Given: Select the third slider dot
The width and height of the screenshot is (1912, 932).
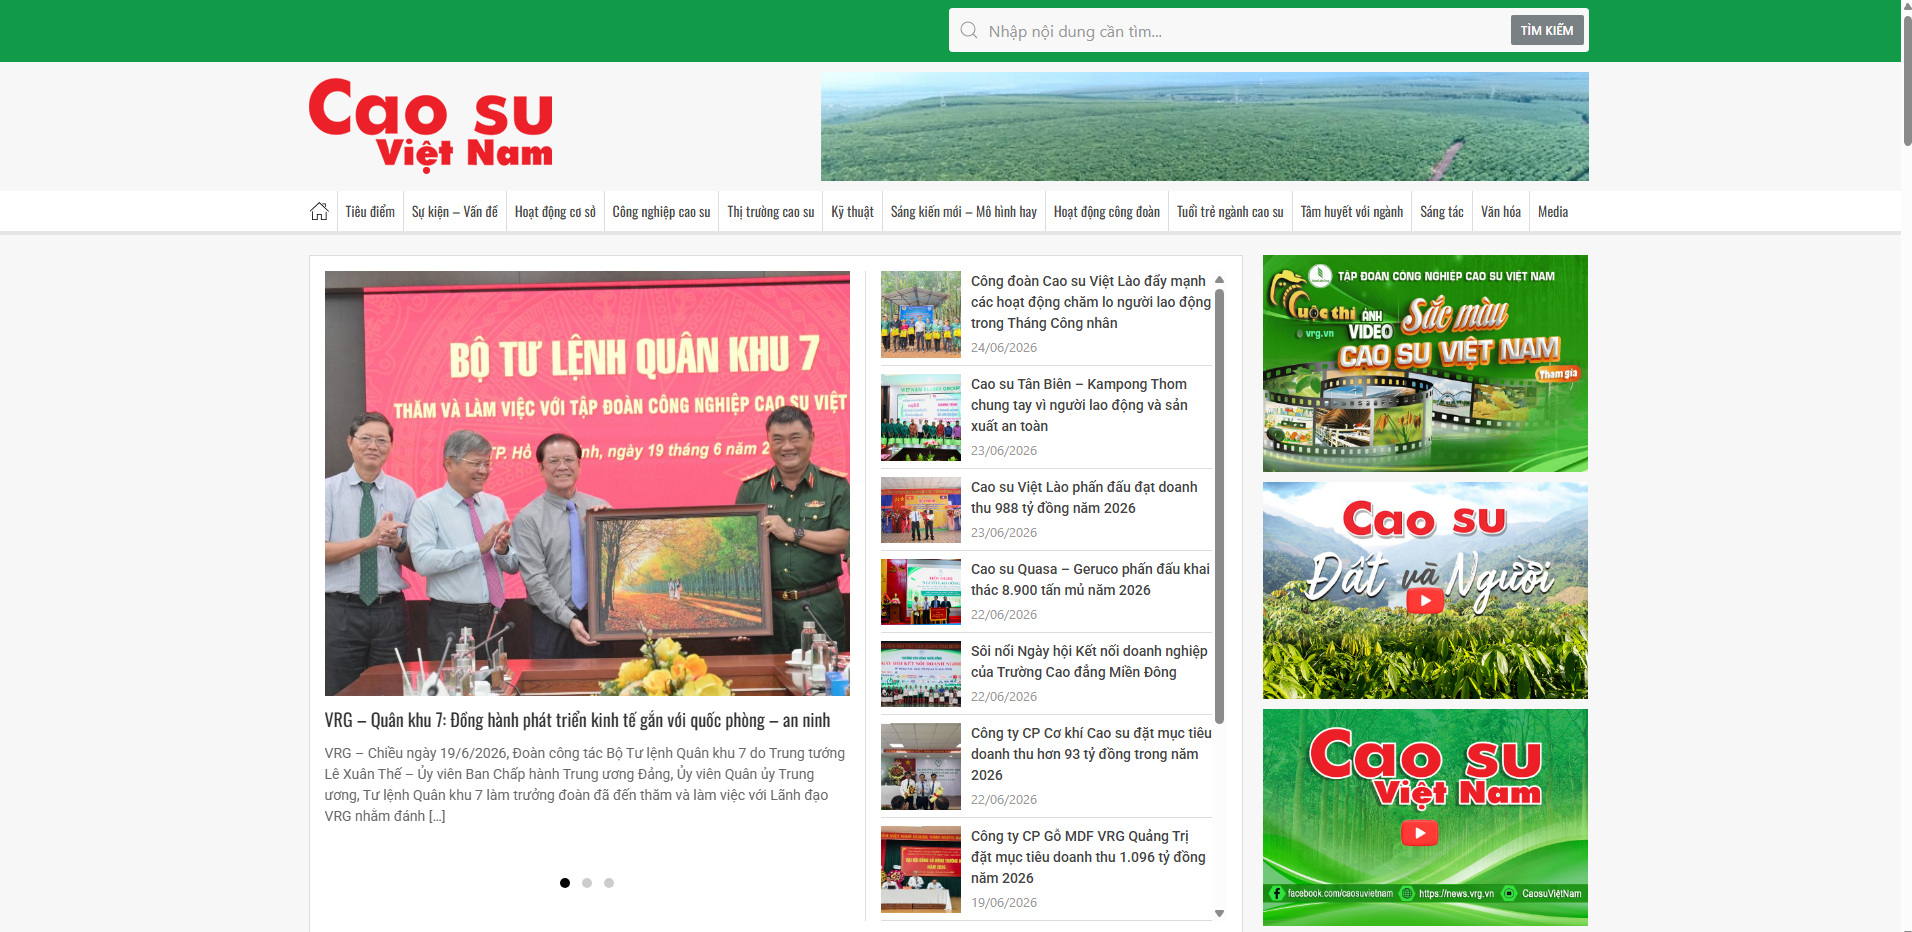Looking at the screenshot, I should tap(609, 883).
